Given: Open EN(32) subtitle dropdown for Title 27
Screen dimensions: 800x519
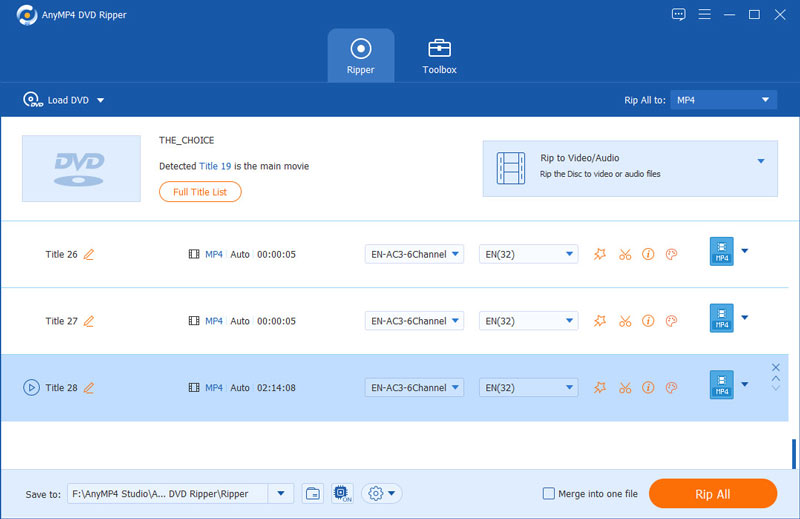Looking at the screenshot, I should (528, 321).
